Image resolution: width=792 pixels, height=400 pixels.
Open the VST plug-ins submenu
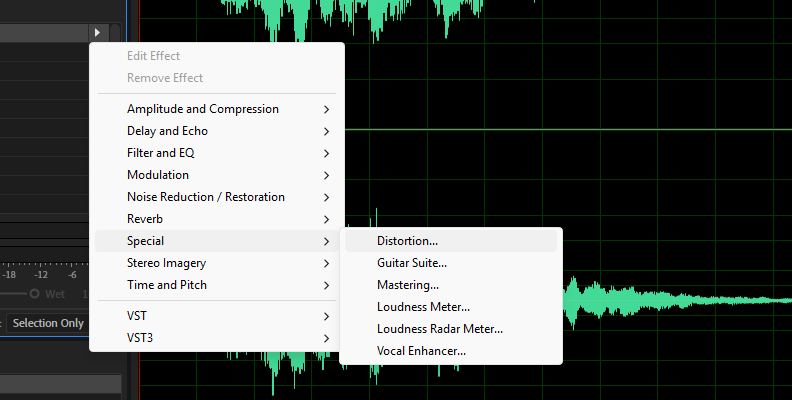coord(137,316)
